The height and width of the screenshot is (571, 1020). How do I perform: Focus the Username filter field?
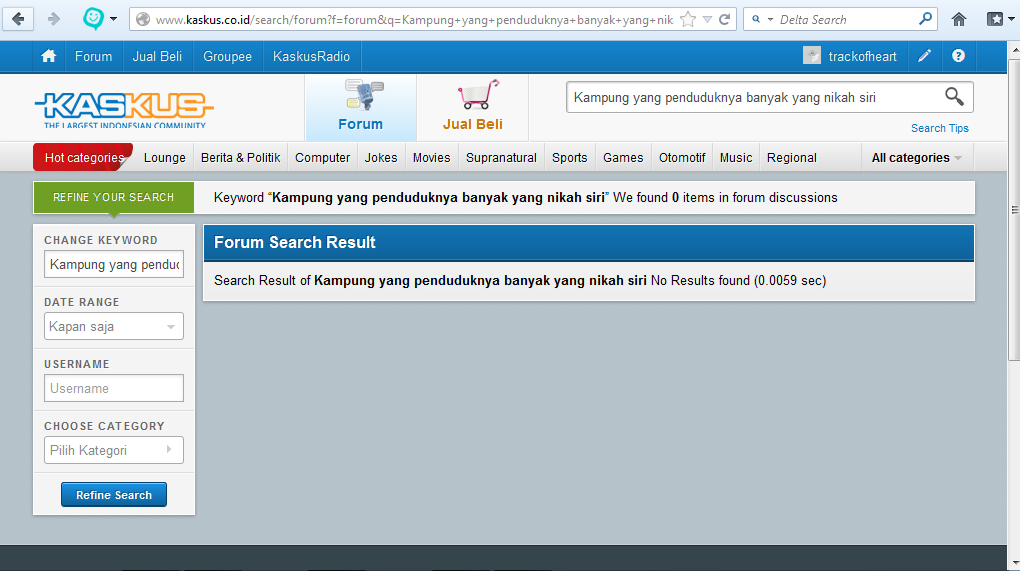click(114, 388)
